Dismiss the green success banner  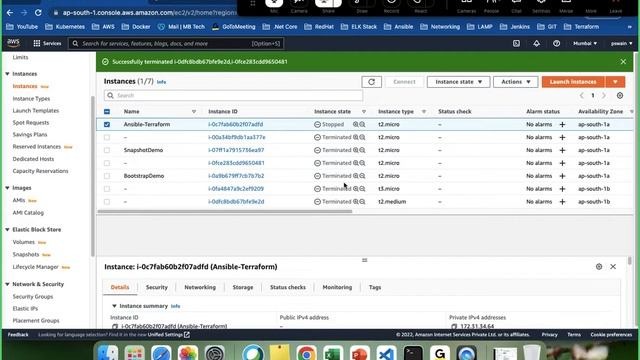(623, 62)
